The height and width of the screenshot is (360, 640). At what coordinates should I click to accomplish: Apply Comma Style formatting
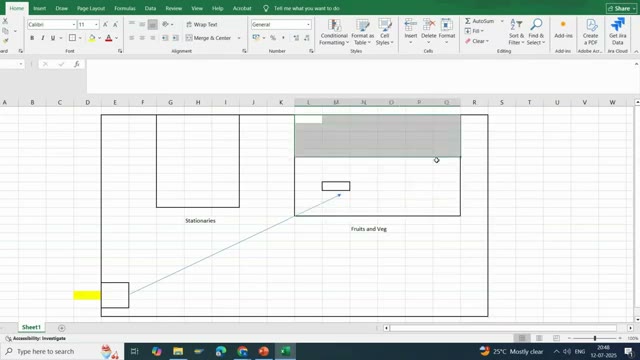283,38
